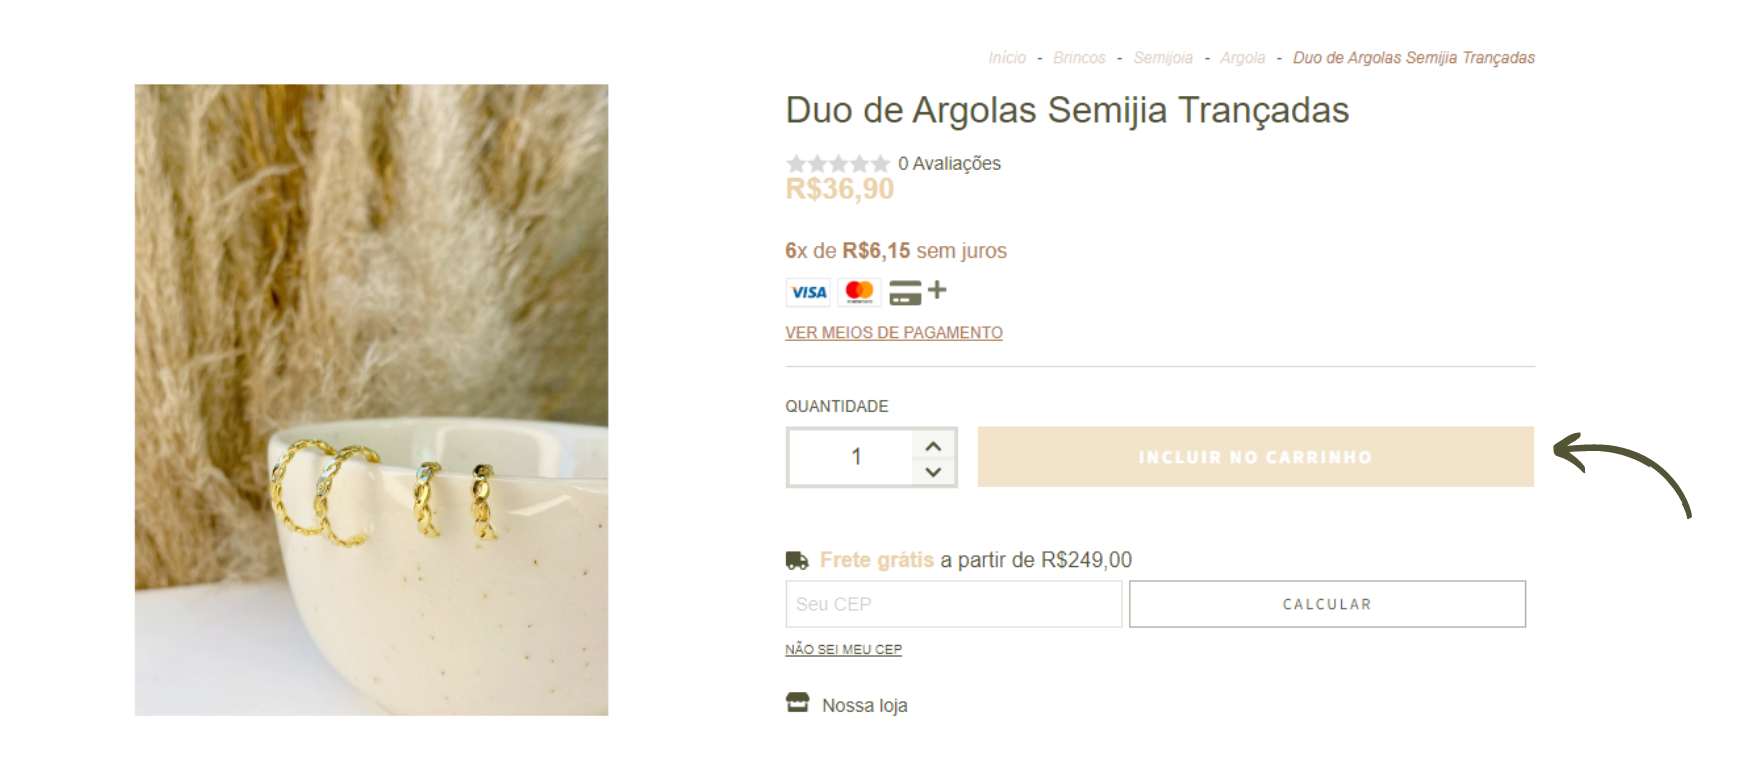Click the quantity number field
This screenshot has width=1737, height=783.
point(851,457)
